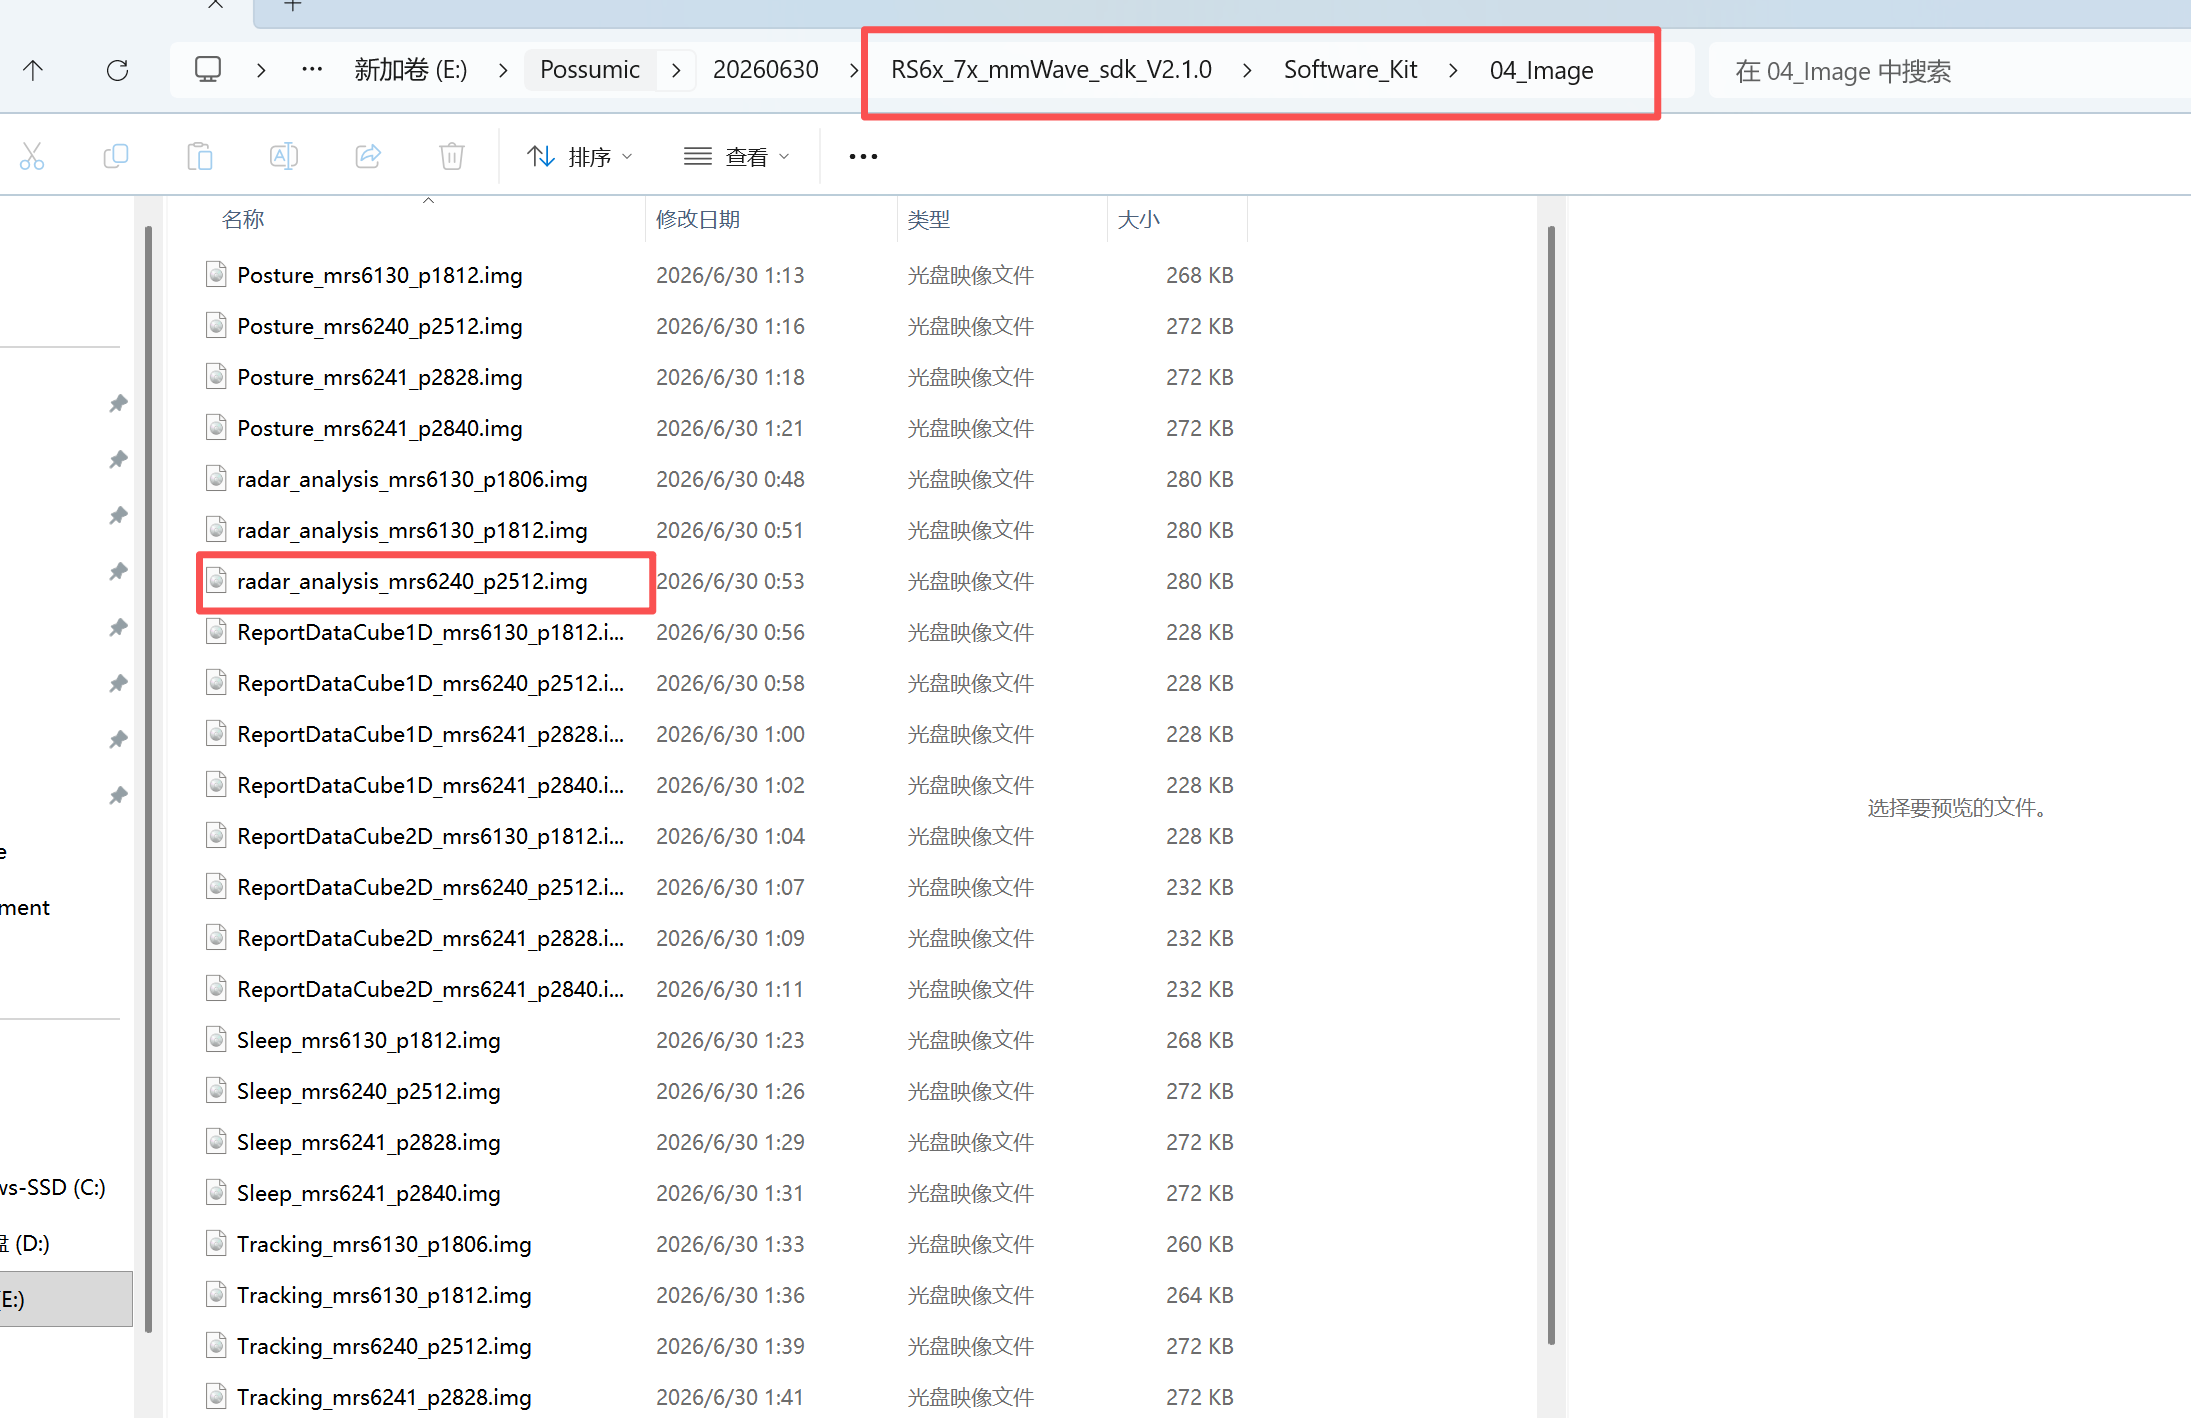
Task: Click the 04_Image breadcrumb
Action: click(1542, 70)
